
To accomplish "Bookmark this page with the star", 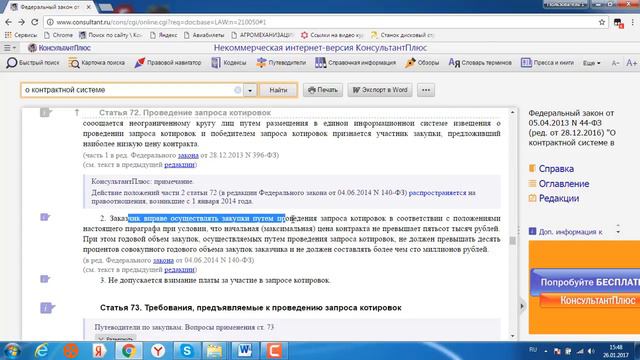I will (x=602, y=22).
